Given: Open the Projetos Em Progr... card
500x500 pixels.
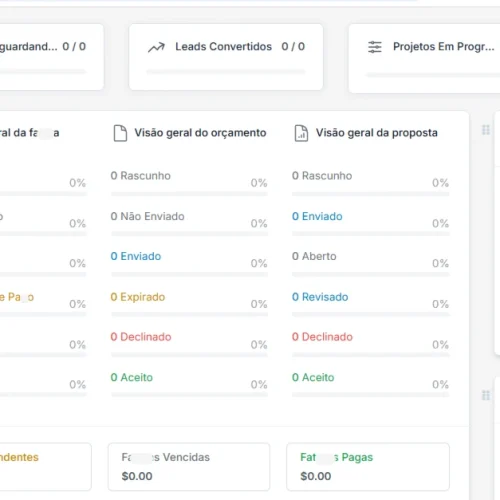Looking at the screenshot, I should (x=424, y=58).
